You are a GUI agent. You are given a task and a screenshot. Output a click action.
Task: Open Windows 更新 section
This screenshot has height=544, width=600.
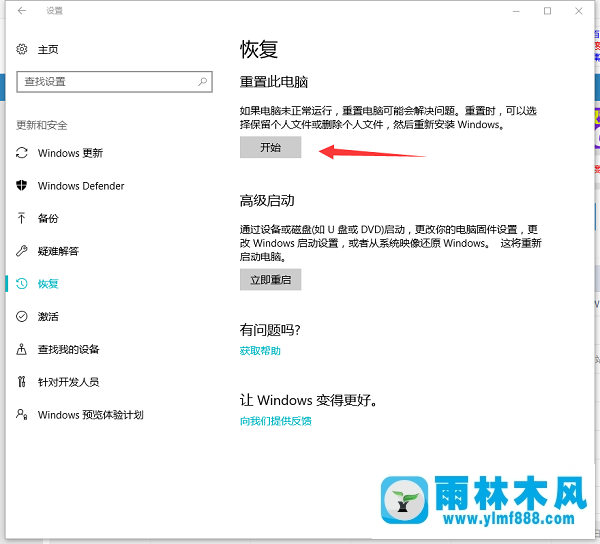coord(70,153)
